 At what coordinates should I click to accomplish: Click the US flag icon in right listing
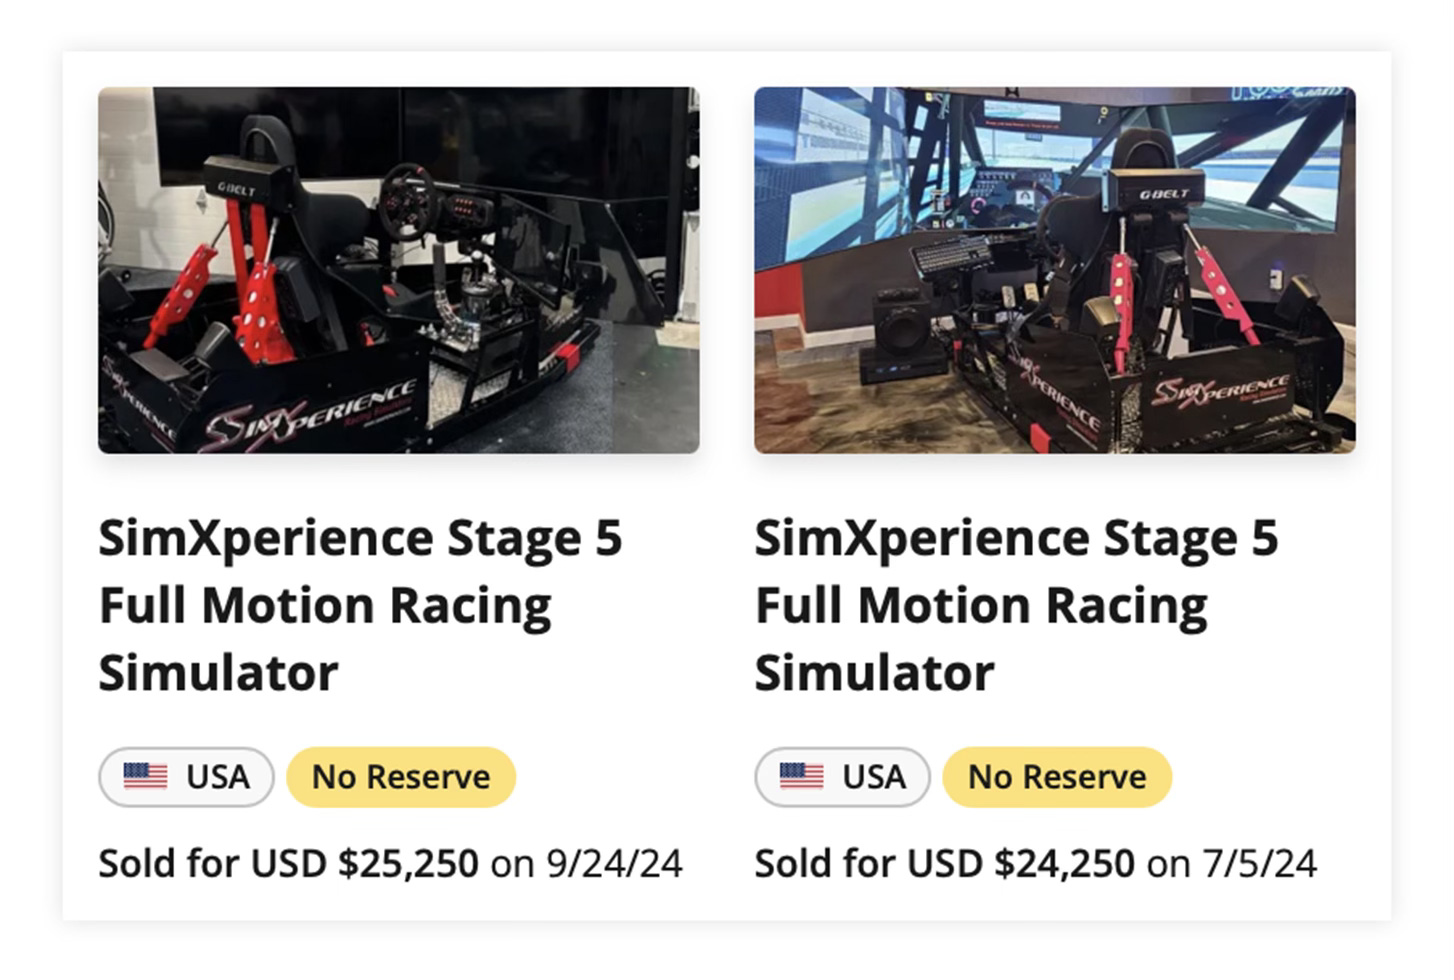[801, 776]
